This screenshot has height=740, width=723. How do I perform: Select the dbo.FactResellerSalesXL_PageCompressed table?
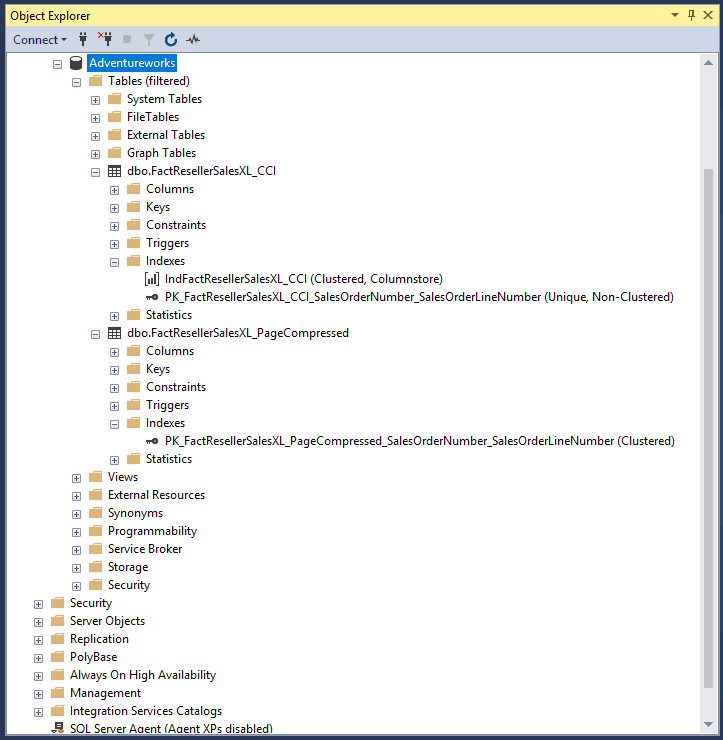click(x=238, y=333)
